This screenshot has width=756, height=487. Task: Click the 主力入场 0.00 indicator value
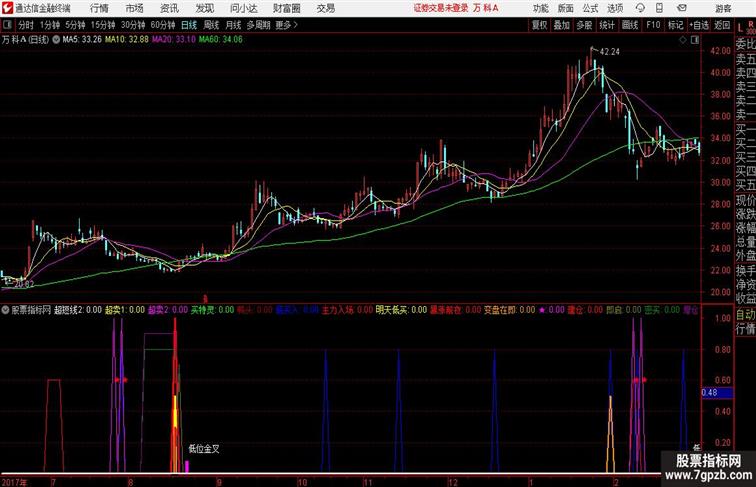pyautogui.click(x=347, y=310)
